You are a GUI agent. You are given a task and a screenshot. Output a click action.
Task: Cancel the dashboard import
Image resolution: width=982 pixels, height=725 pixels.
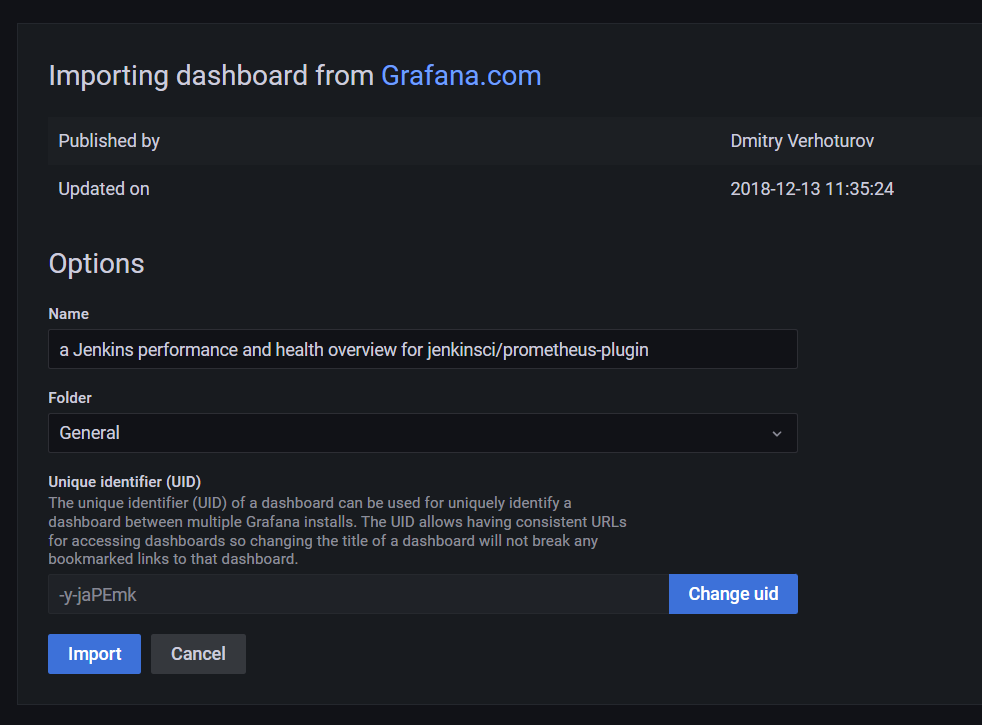[198, 653]
